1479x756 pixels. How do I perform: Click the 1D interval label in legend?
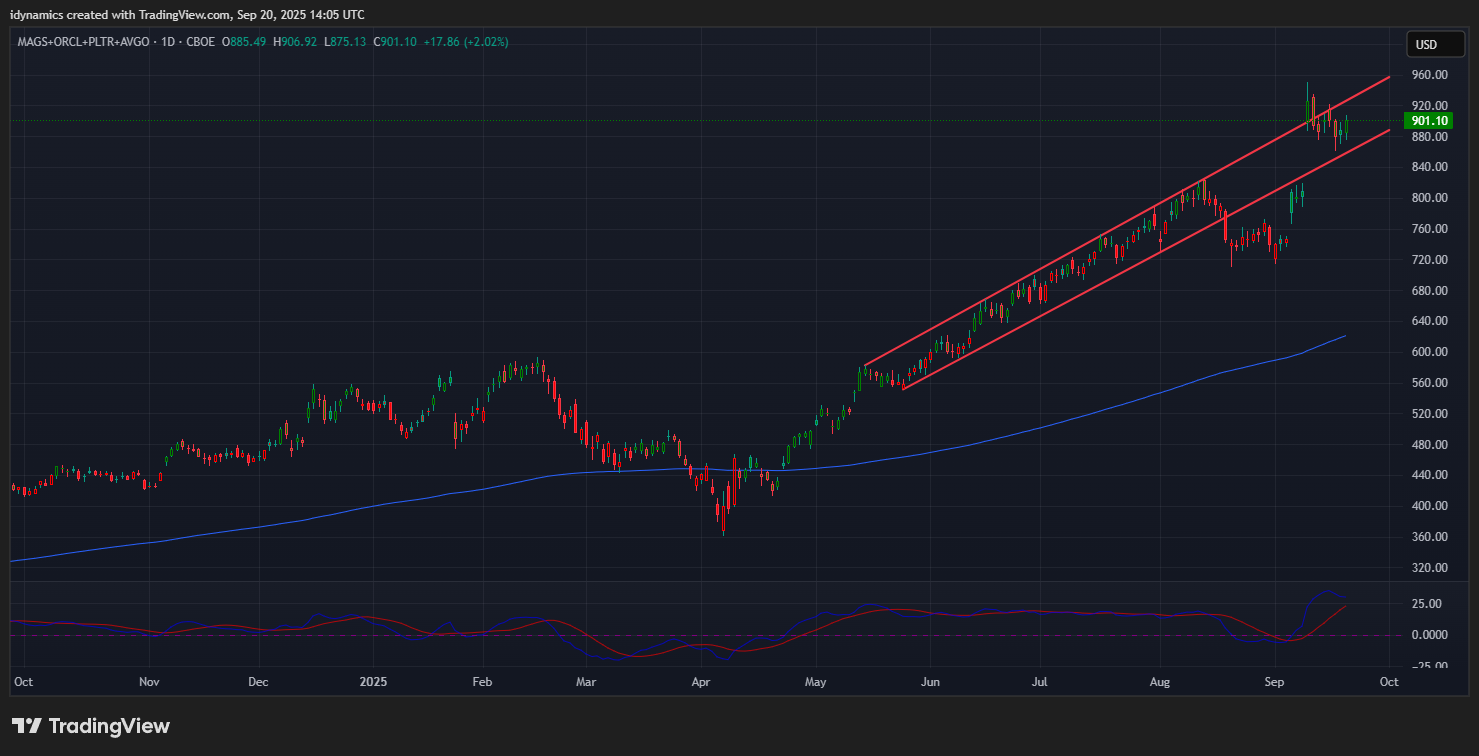[x=169, y=42]
